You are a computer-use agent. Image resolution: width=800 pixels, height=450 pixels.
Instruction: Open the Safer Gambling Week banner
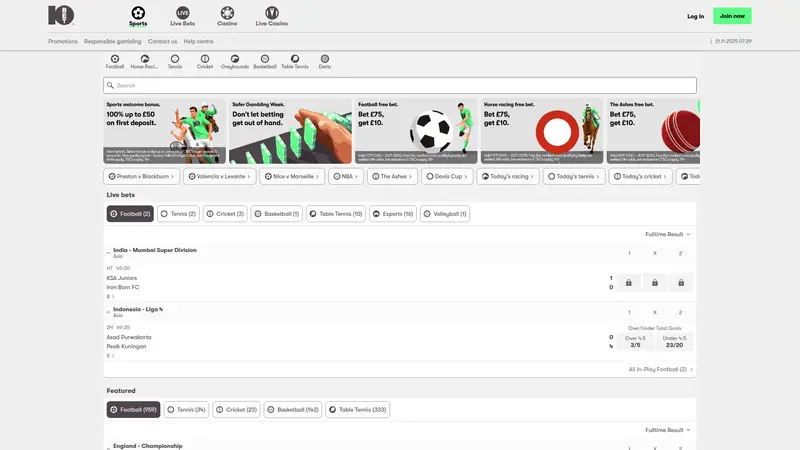pos(290,131)
